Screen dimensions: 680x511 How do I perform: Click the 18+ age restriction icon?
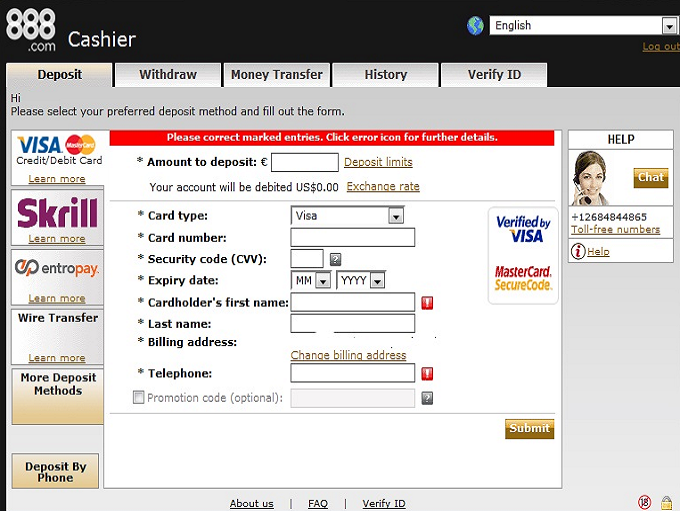click(x=644, y=502)
